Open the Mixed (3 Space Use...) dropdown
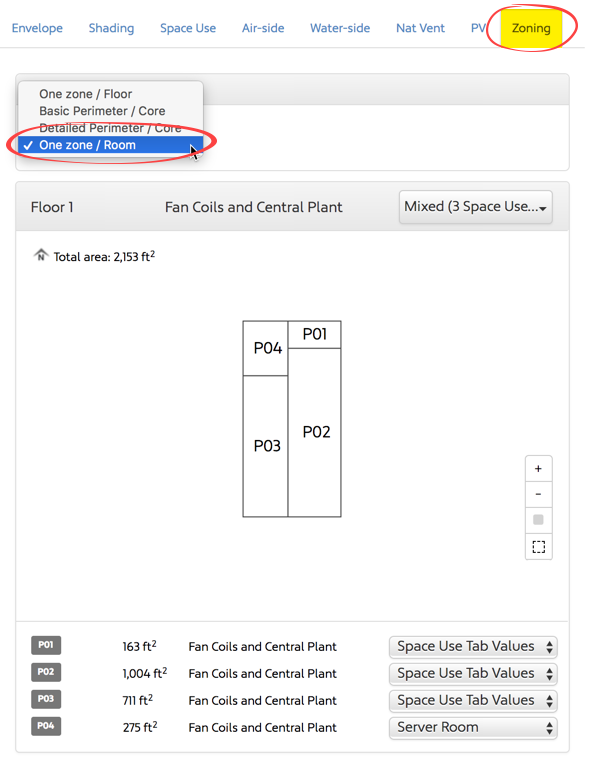 [476, 207]
